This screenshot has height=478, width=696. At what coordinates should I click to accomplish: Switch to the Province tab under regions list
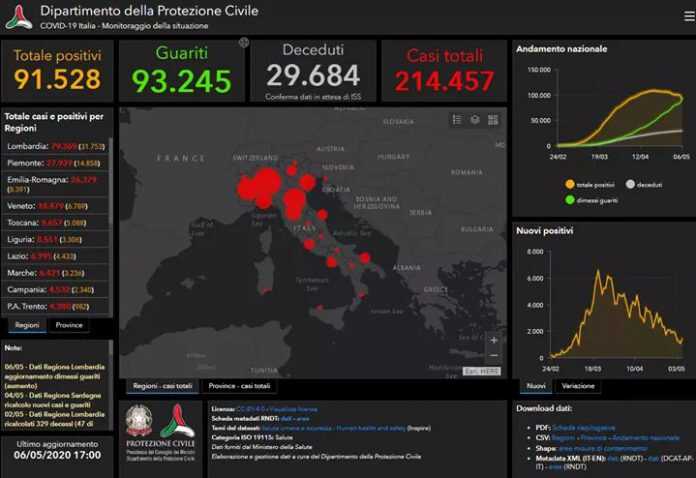pyautogui.click(x=69, y=325)
